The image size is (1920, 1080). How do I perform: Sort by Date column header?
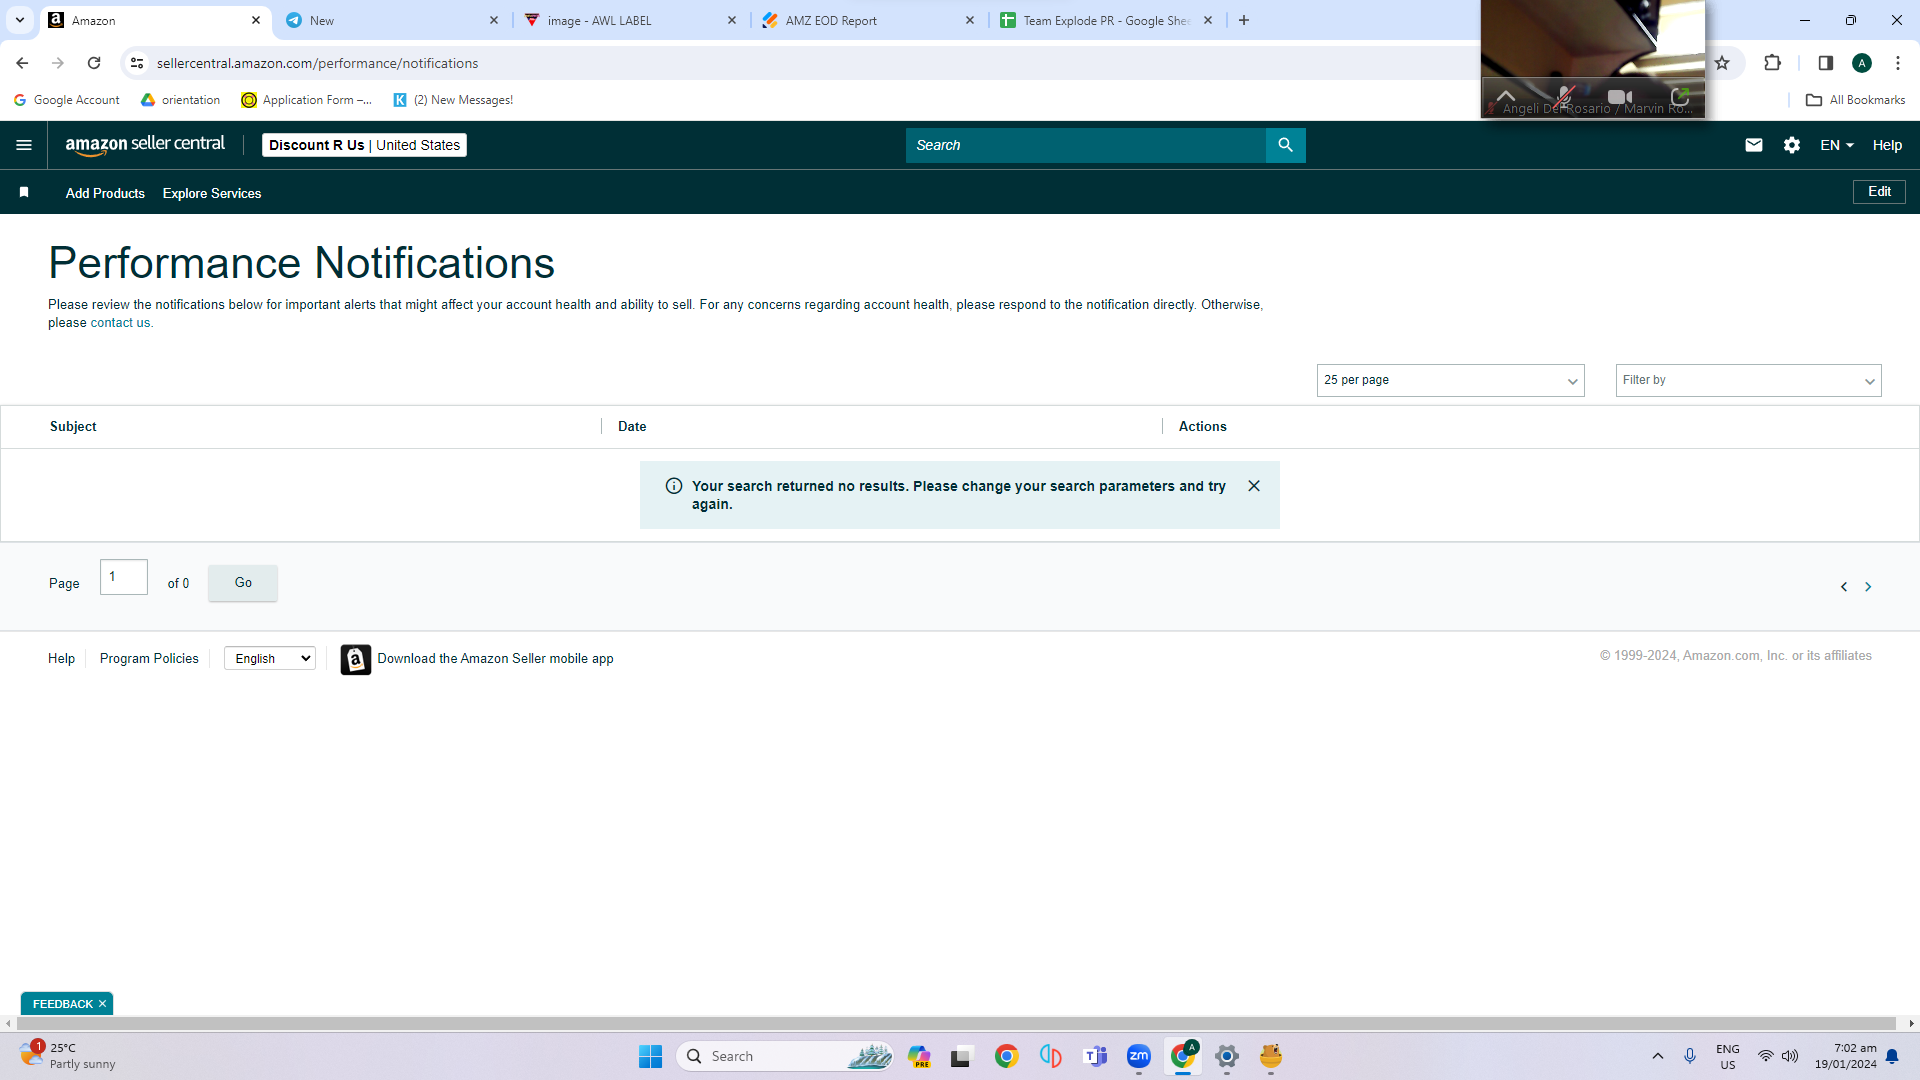click(x=632, y=426)
